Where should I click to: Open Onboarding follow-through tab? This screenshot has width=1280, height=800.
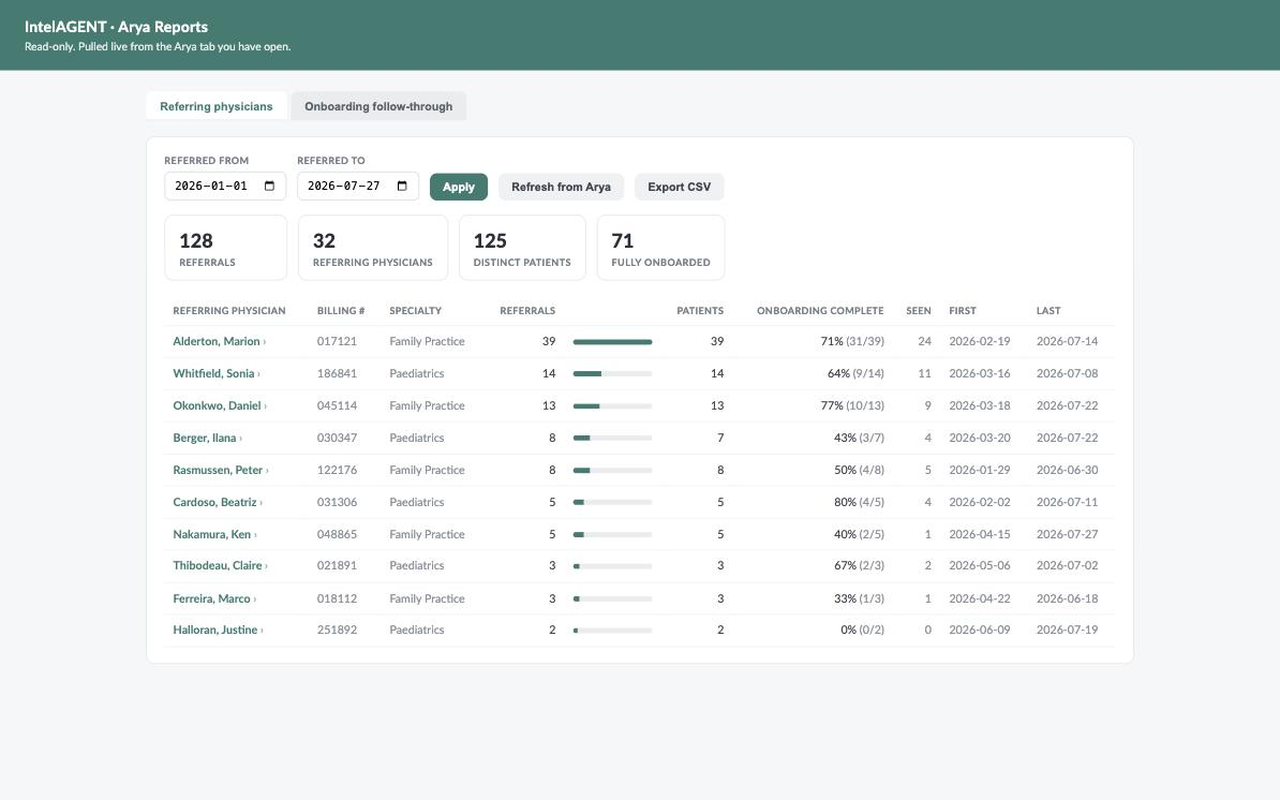coord(378,106)
